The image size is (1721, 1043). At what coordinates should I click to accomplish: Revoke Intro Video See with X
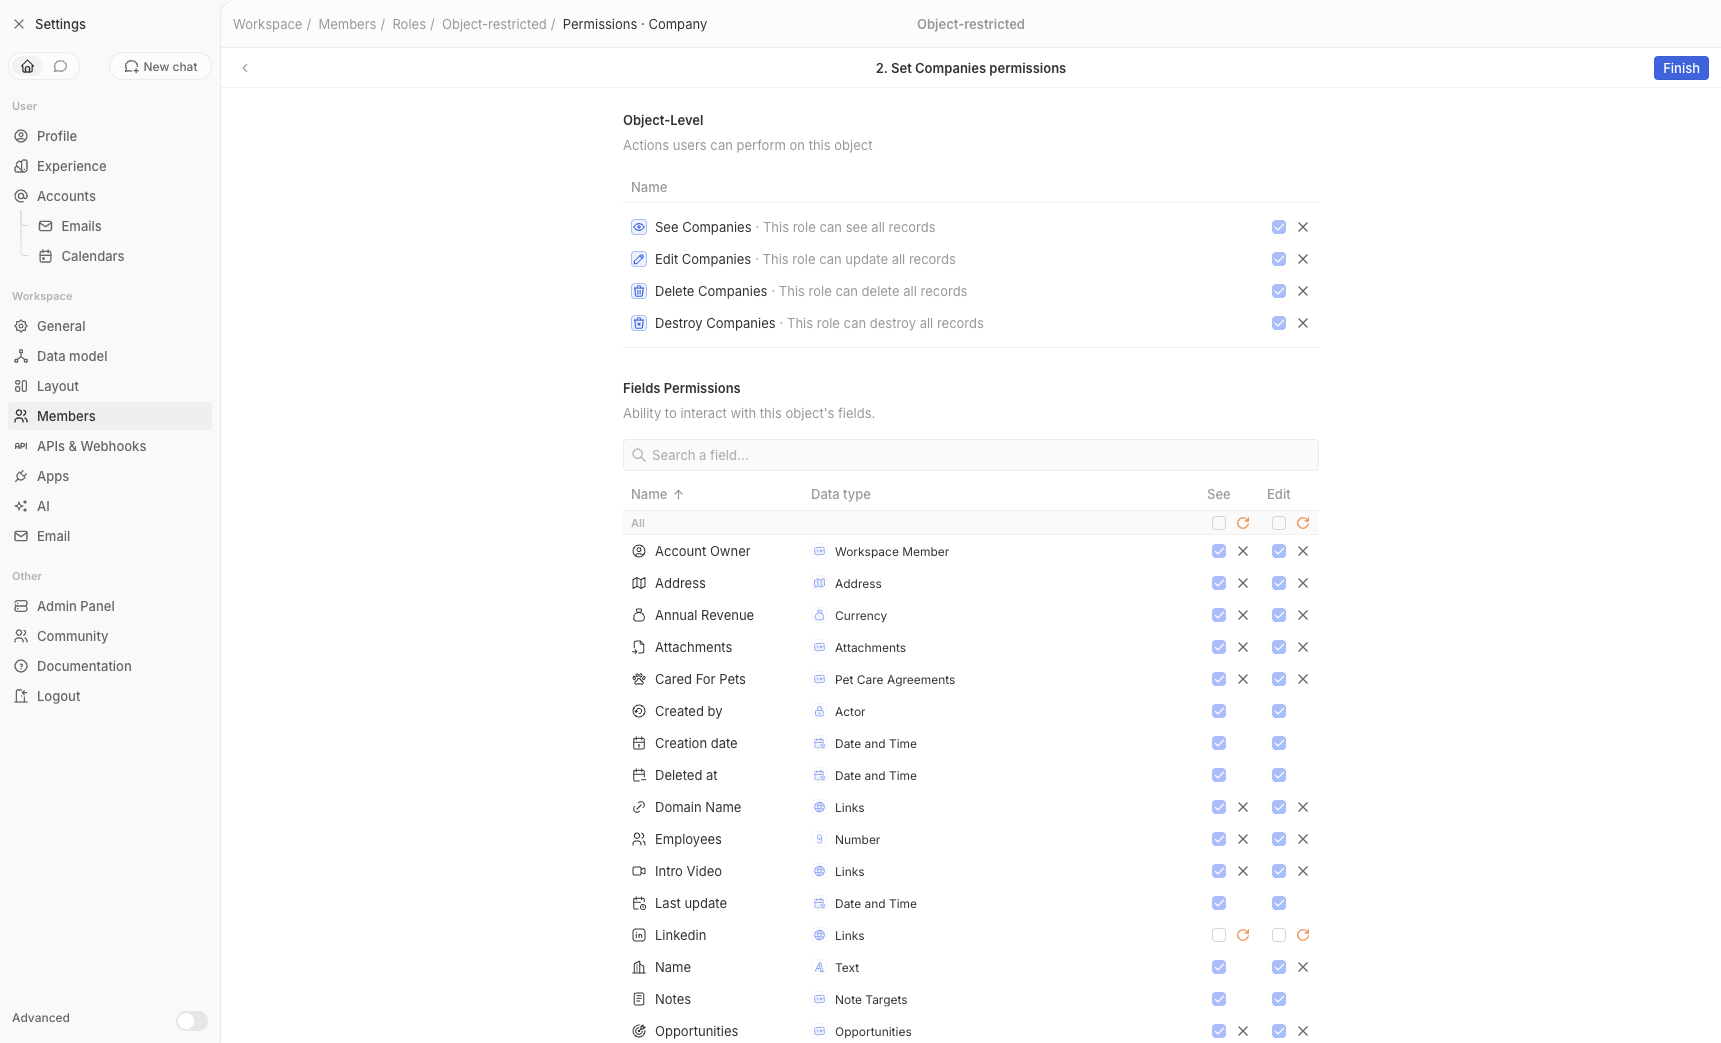pos(1243,871)
